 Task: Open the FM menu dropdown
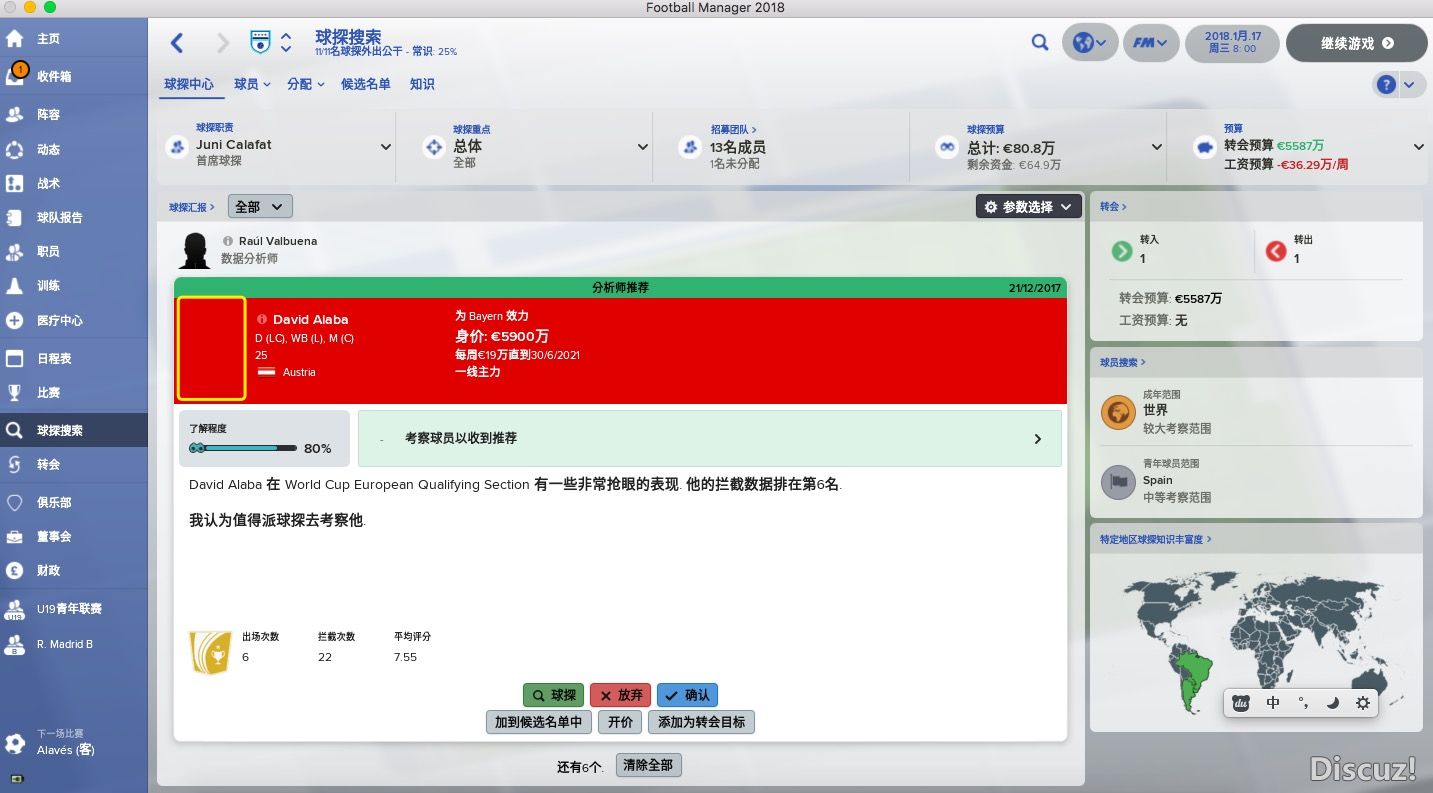1151,43
